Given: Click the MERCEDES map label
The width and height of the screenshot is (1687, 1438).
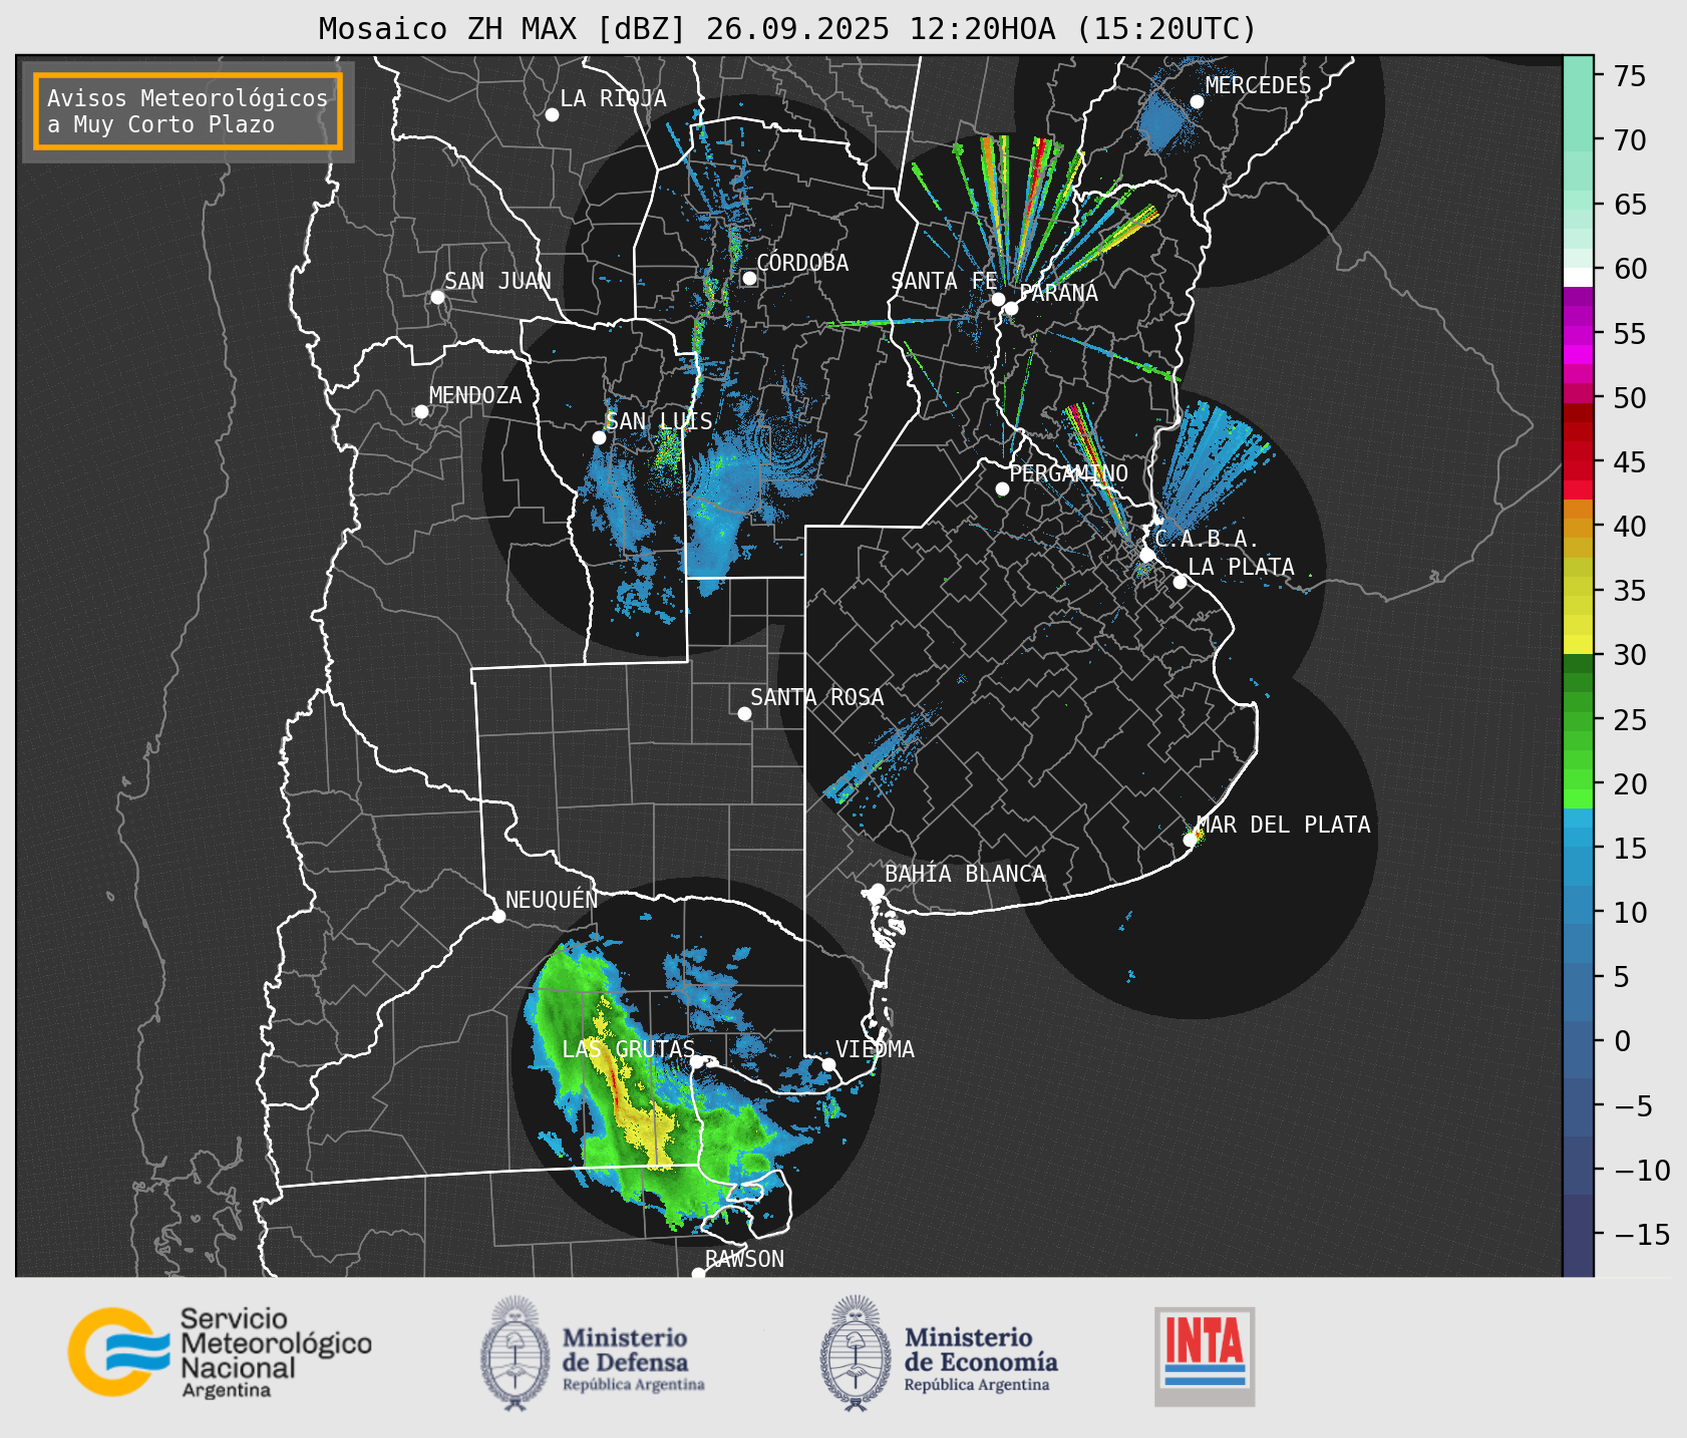Looking at the screenshot, I should click(x=1258, y=86).
